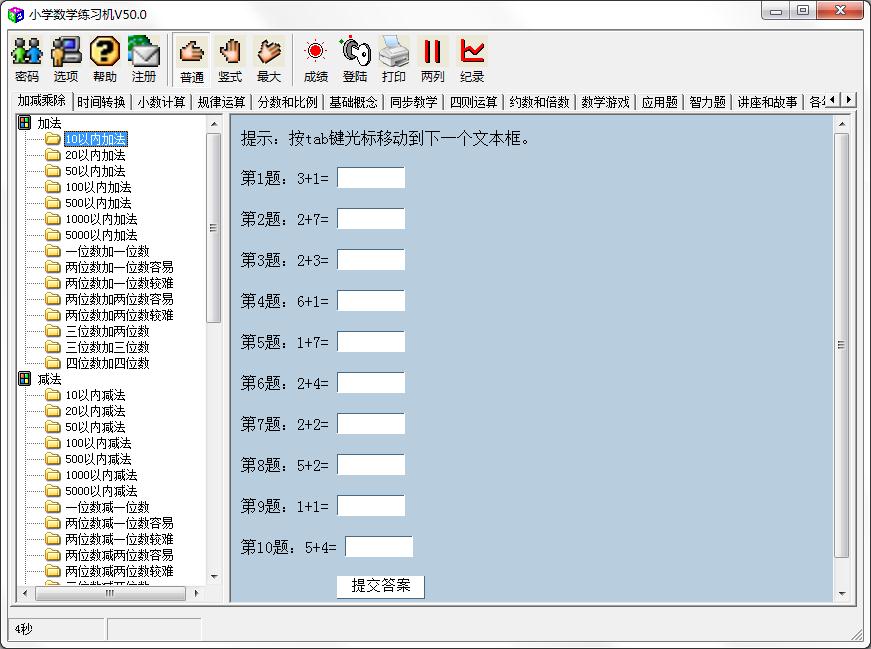Select 三位数加三位数 tree item
Screen dimensions: 871x649
click(x=107, y=347)
